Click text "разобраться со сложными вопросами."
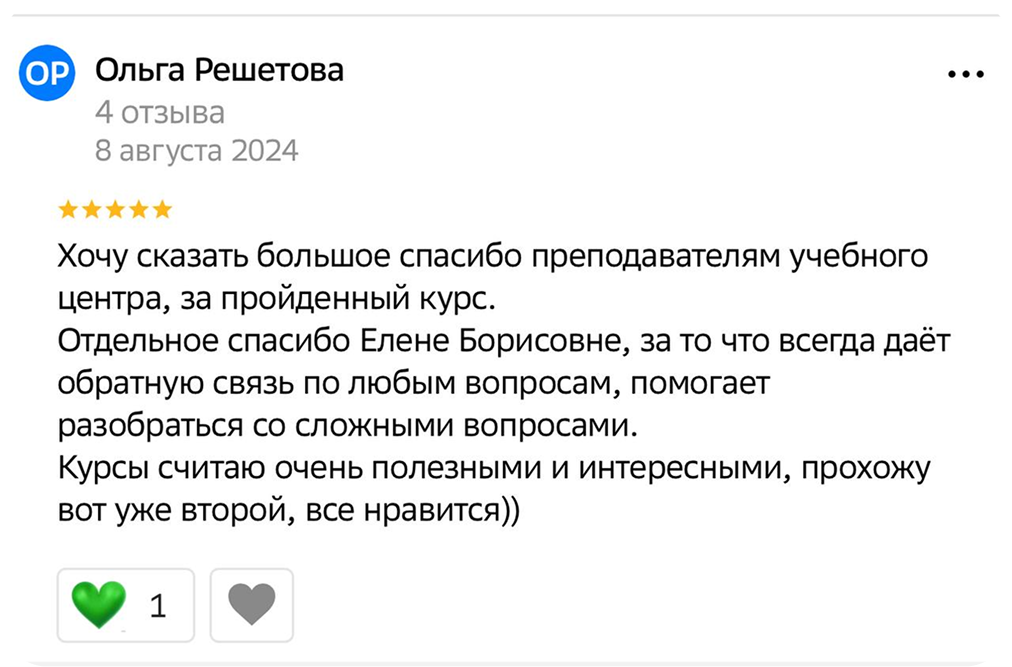 (x=346, y=426)
